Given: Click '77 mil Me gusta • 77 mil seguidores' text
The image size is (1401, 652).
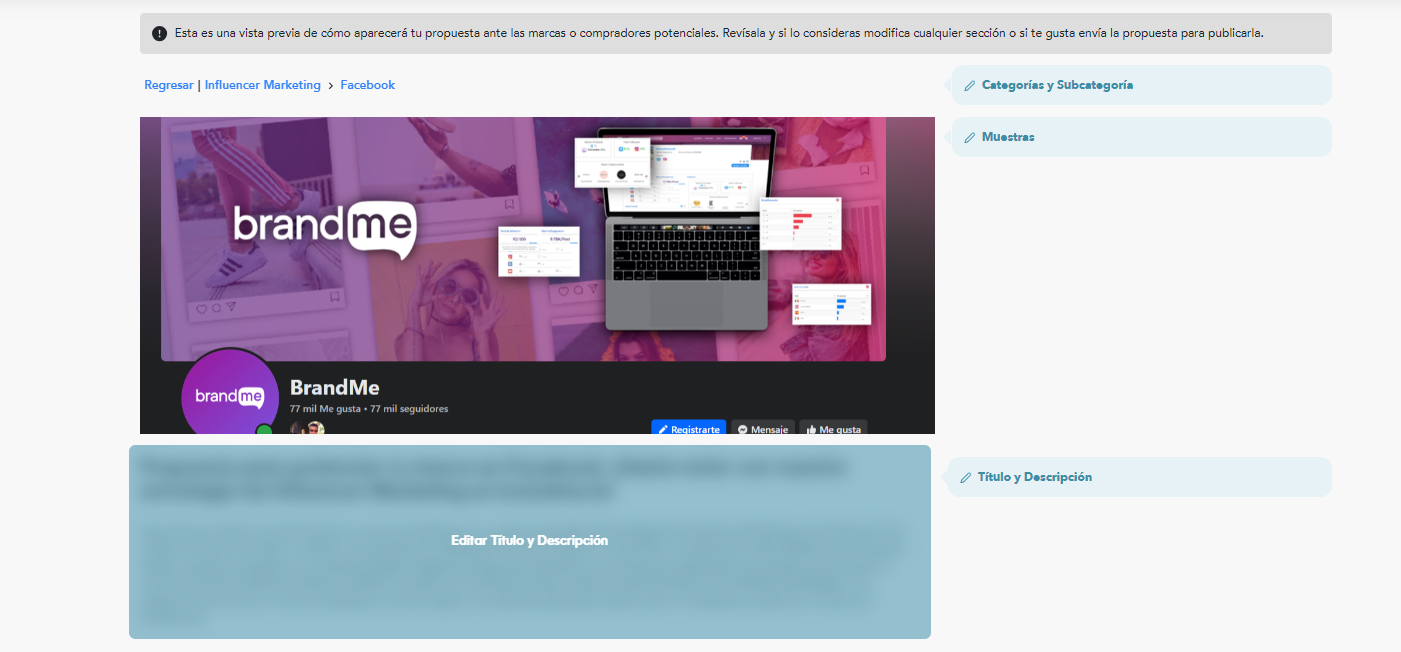Looking at the screenshot, I should pos(369,409).
